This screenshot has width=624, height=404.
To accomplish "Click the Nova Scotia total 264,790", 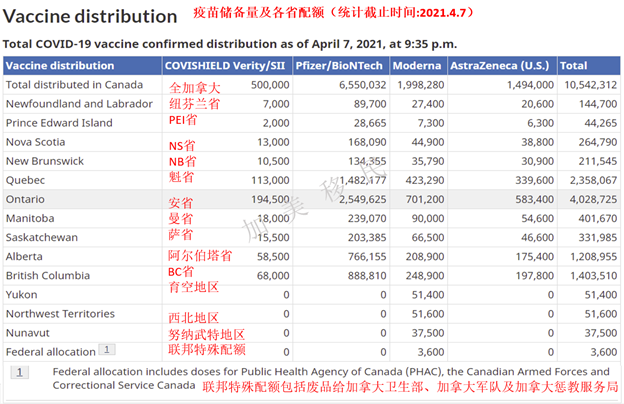I will 598,142.
